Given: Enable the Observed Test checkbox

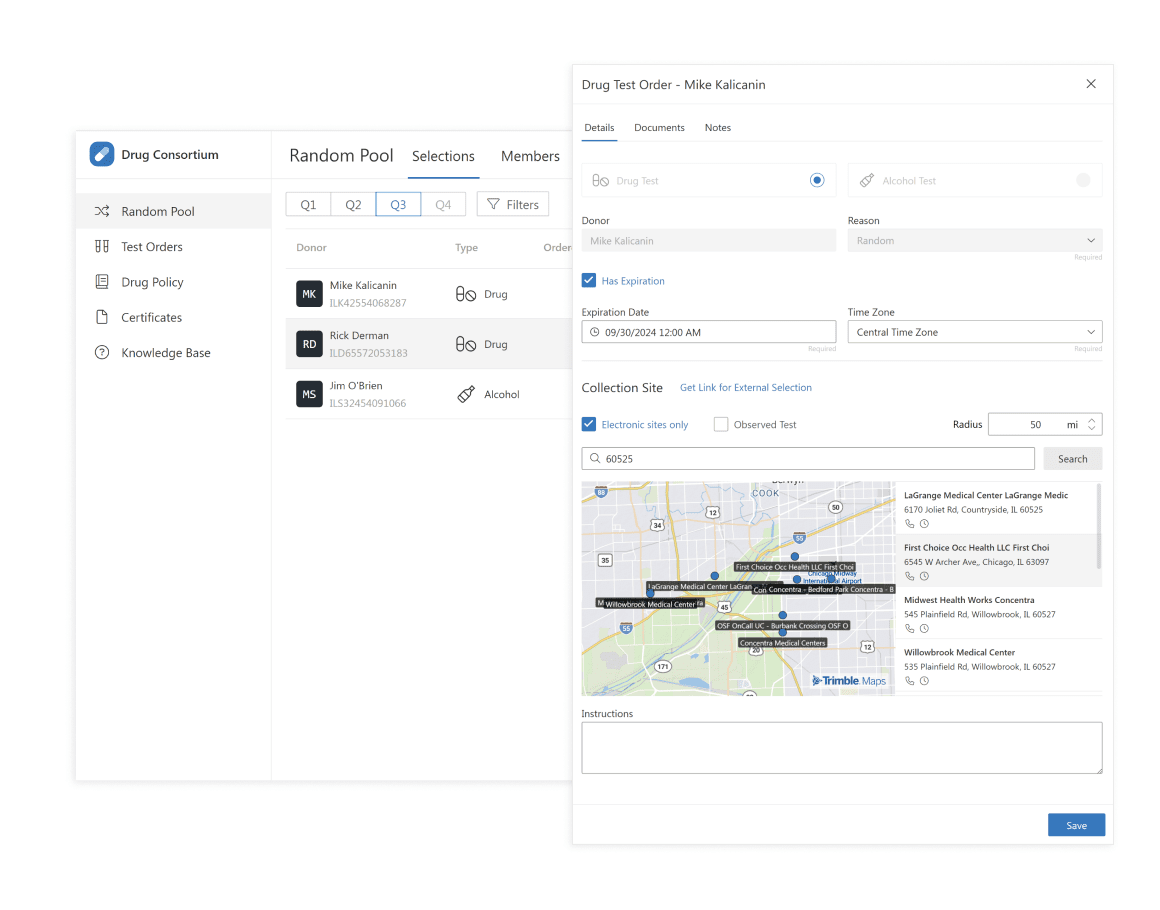Looking at the screenshot, I should point(721,425).
